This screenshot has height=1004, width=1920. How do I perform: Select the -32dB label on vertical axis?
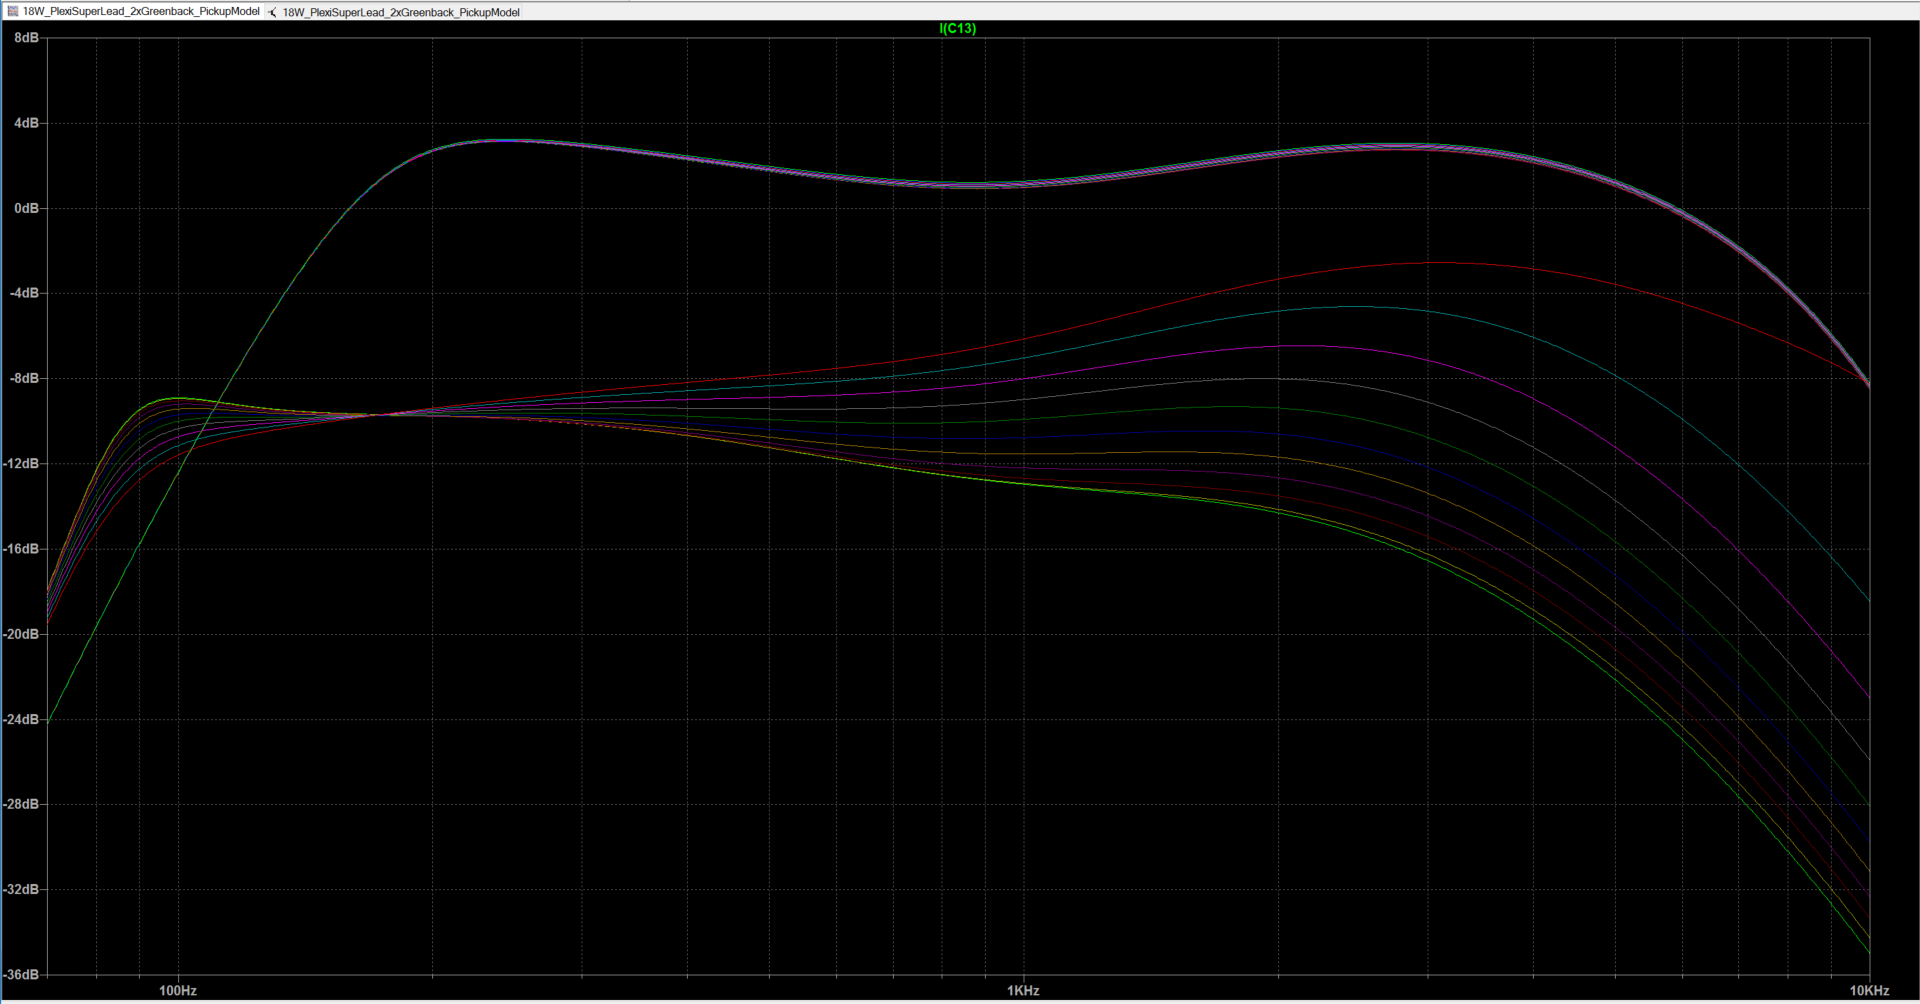(22, 889)
